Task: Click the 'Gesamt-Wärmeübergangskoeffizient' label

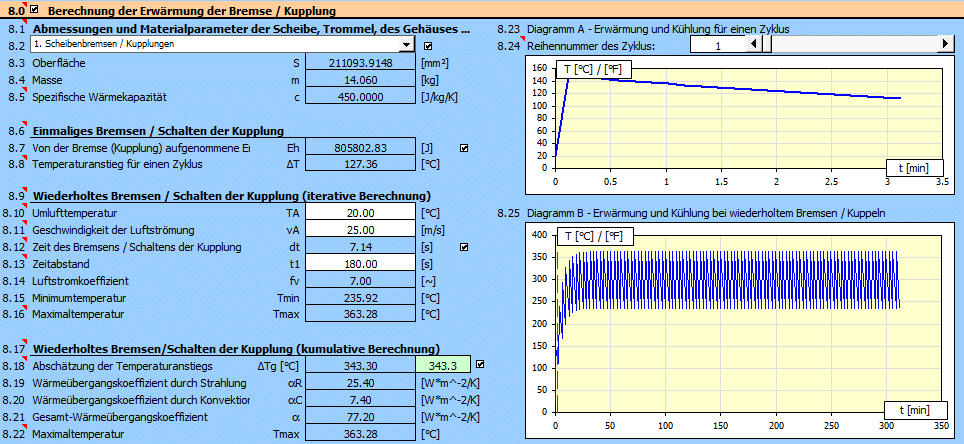Action: (120, 418)
